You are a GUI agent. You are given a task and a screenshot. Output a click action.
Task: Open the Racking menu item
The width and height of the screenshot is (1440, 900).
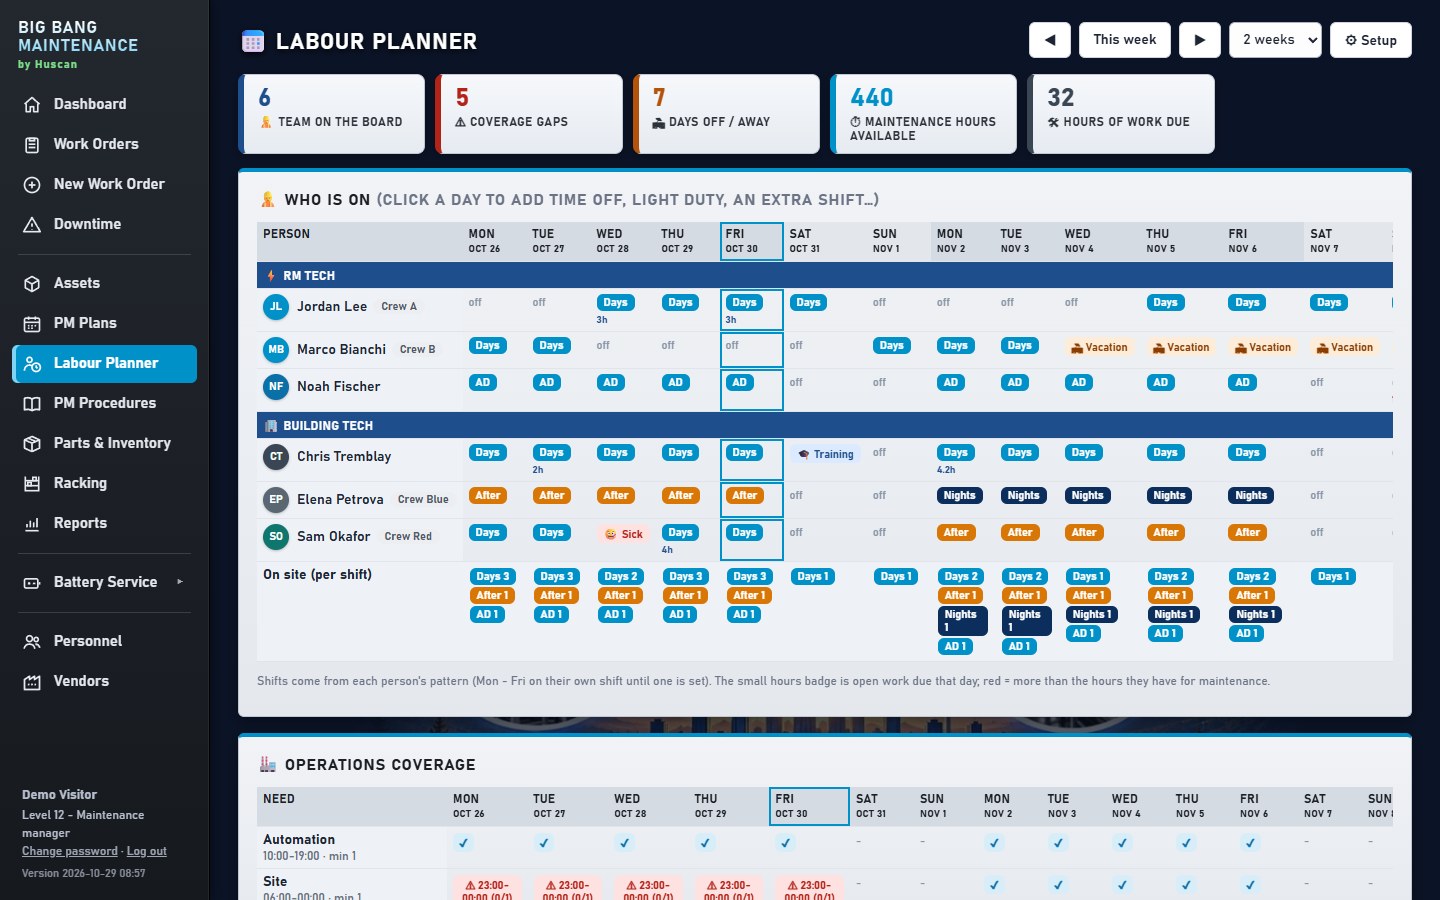105,483
